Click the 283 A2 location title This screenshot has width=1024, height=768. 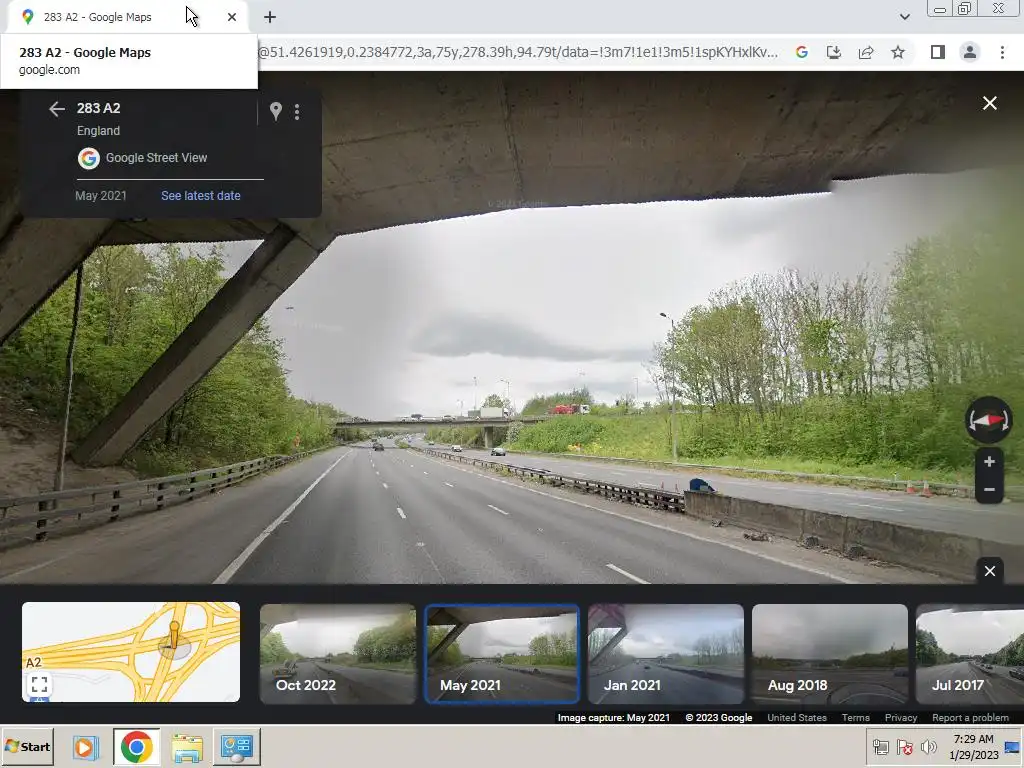99,108
